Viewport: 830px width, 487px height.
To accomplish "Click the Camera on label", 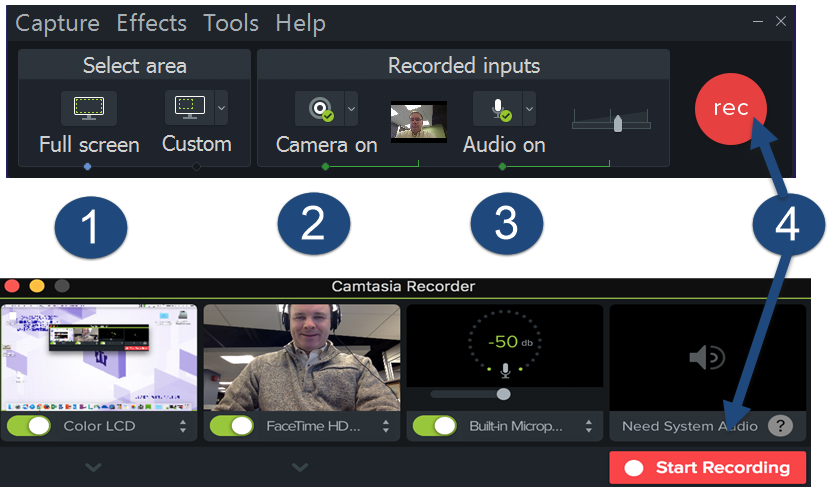I will coord(327,145).
